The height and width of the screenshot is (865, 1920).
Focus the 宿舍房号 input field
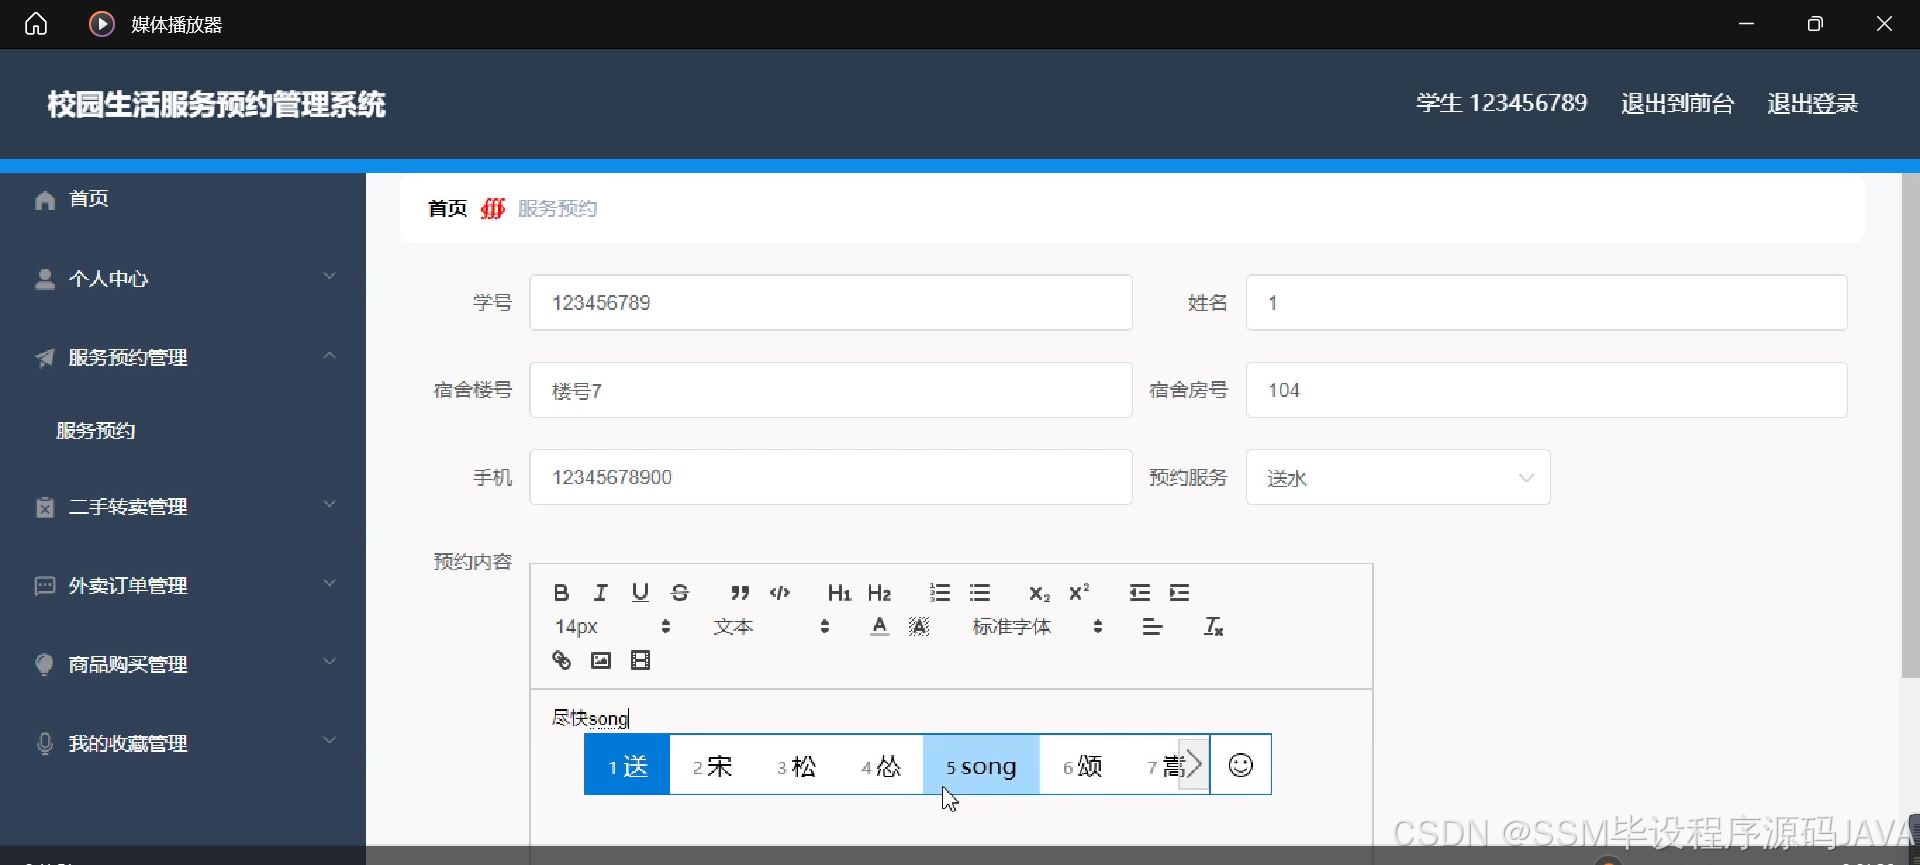(1546, 390)
